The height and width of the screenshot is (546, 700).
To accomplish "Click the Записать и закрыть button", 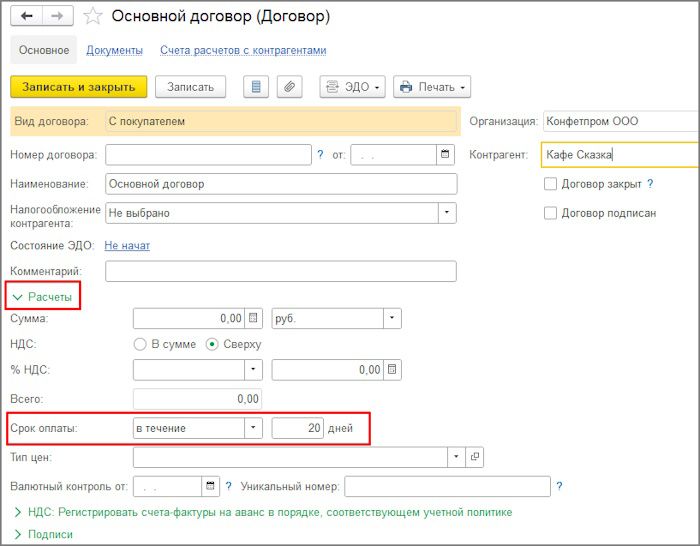I will coord(79,87).
